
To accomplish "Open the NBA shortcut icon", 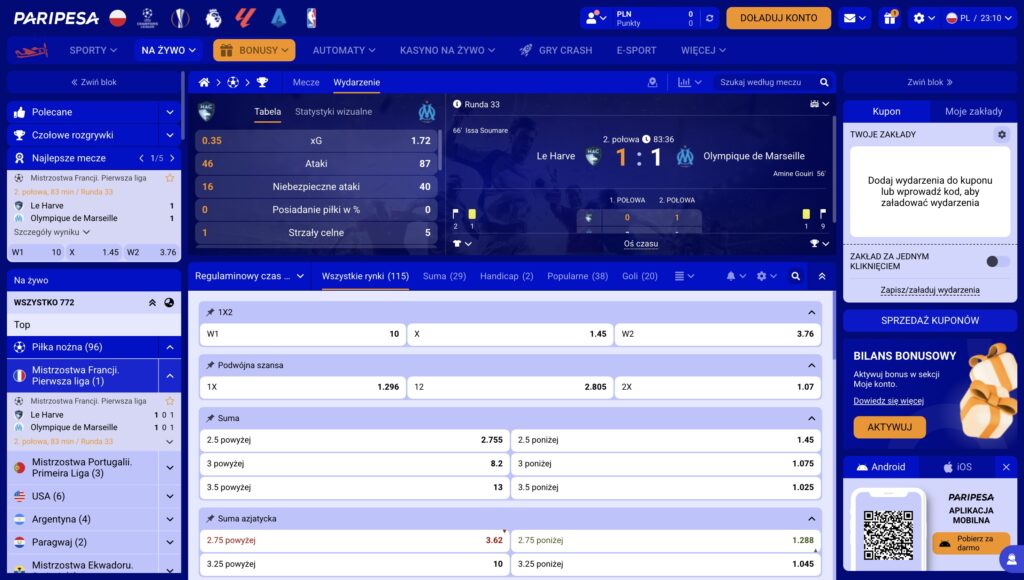I will pos(312,18).
